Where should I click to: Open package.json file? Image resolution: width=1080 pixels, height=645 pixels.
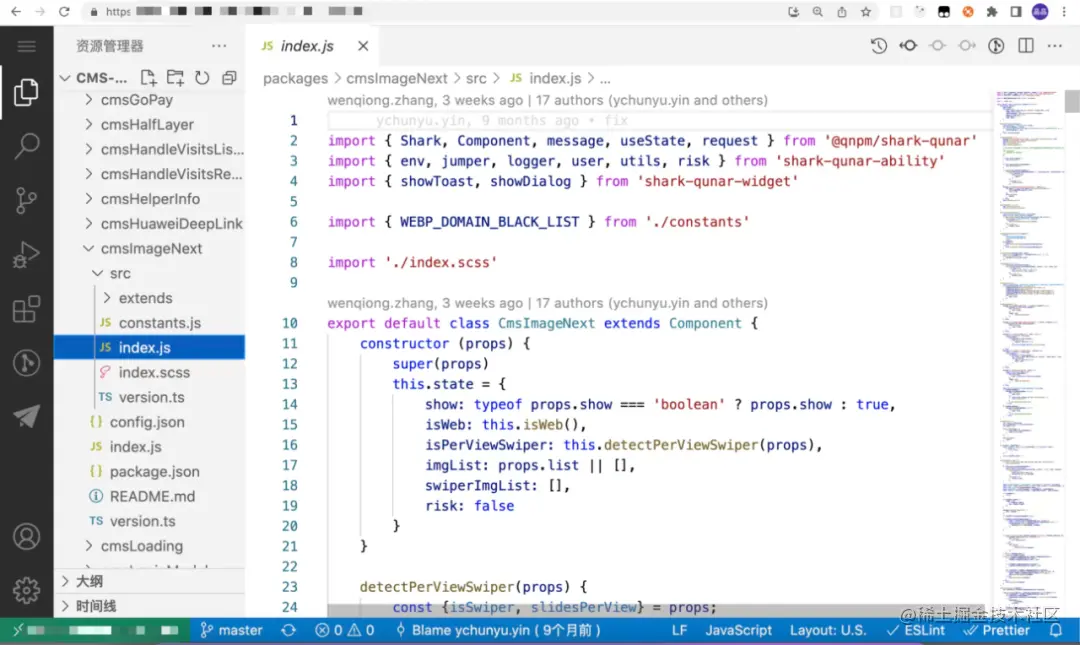tap(149, 472)
